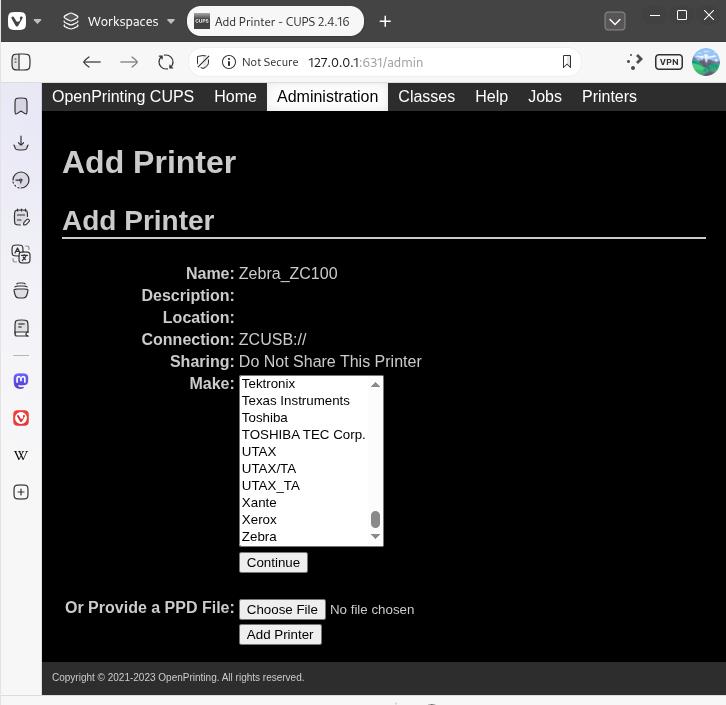Click the Continue button

click(x=273, y=563)
